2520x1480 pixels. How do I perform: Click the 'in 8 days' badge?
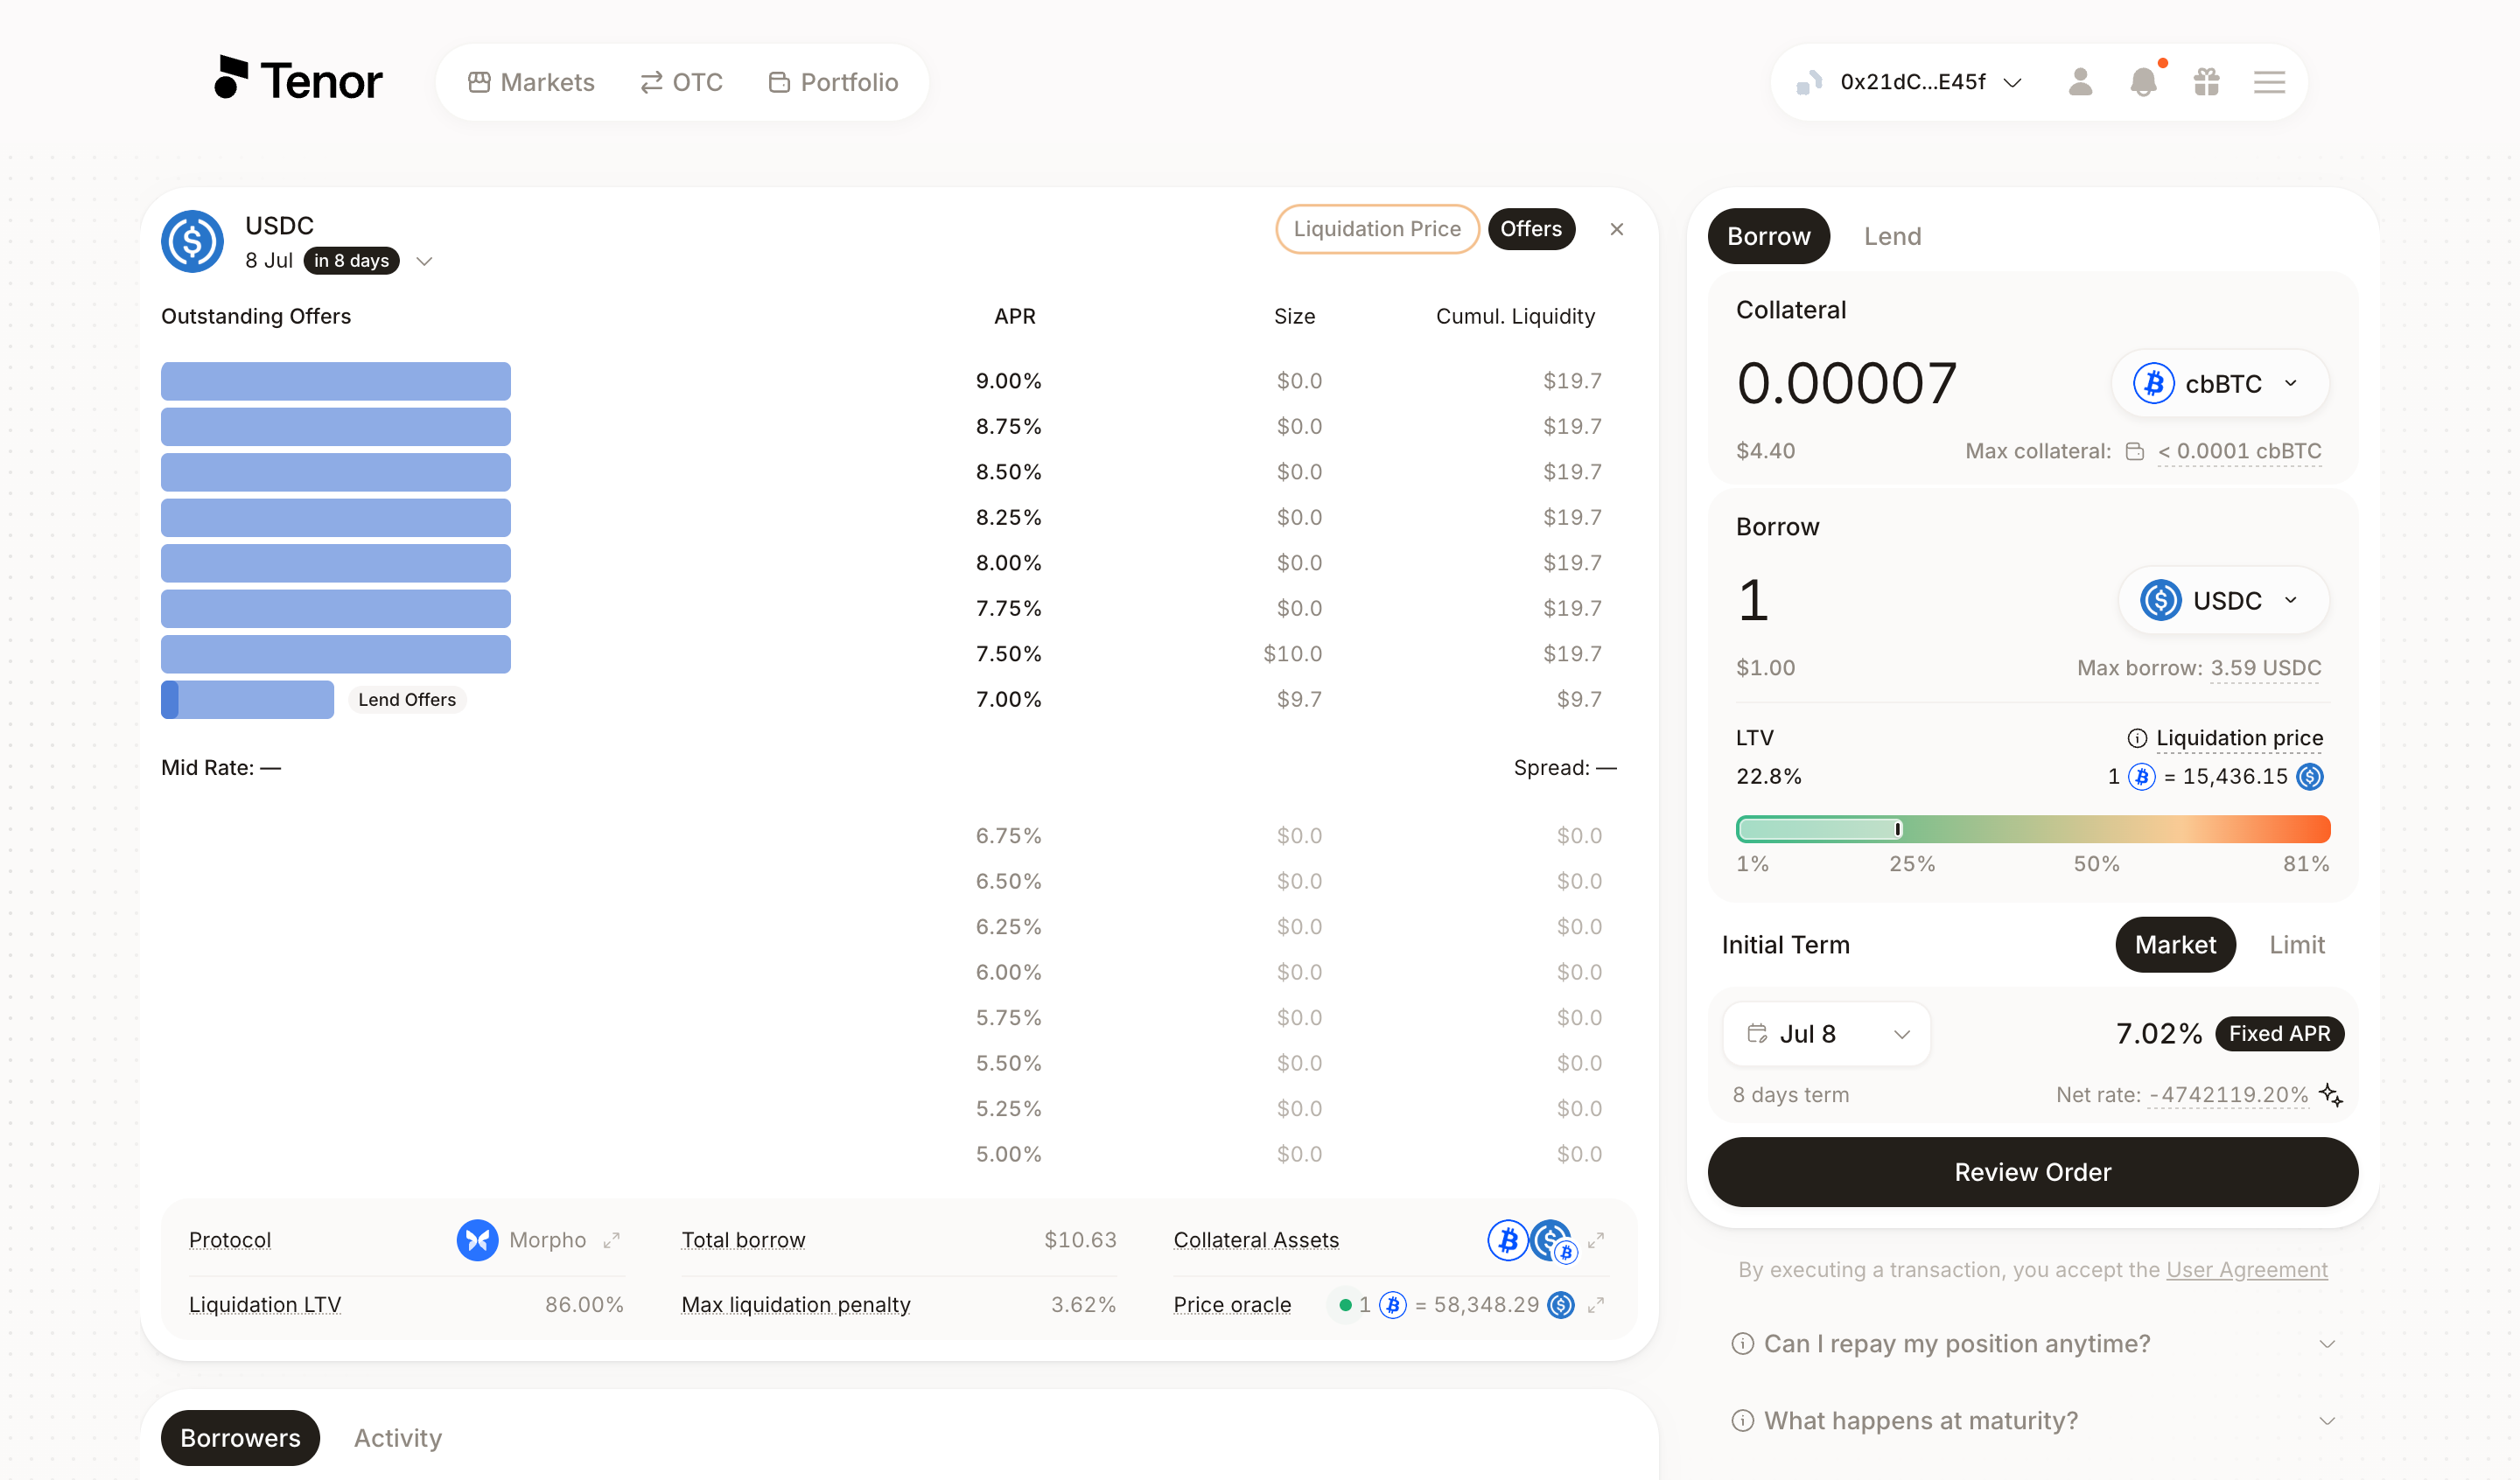tap(351, 260)
